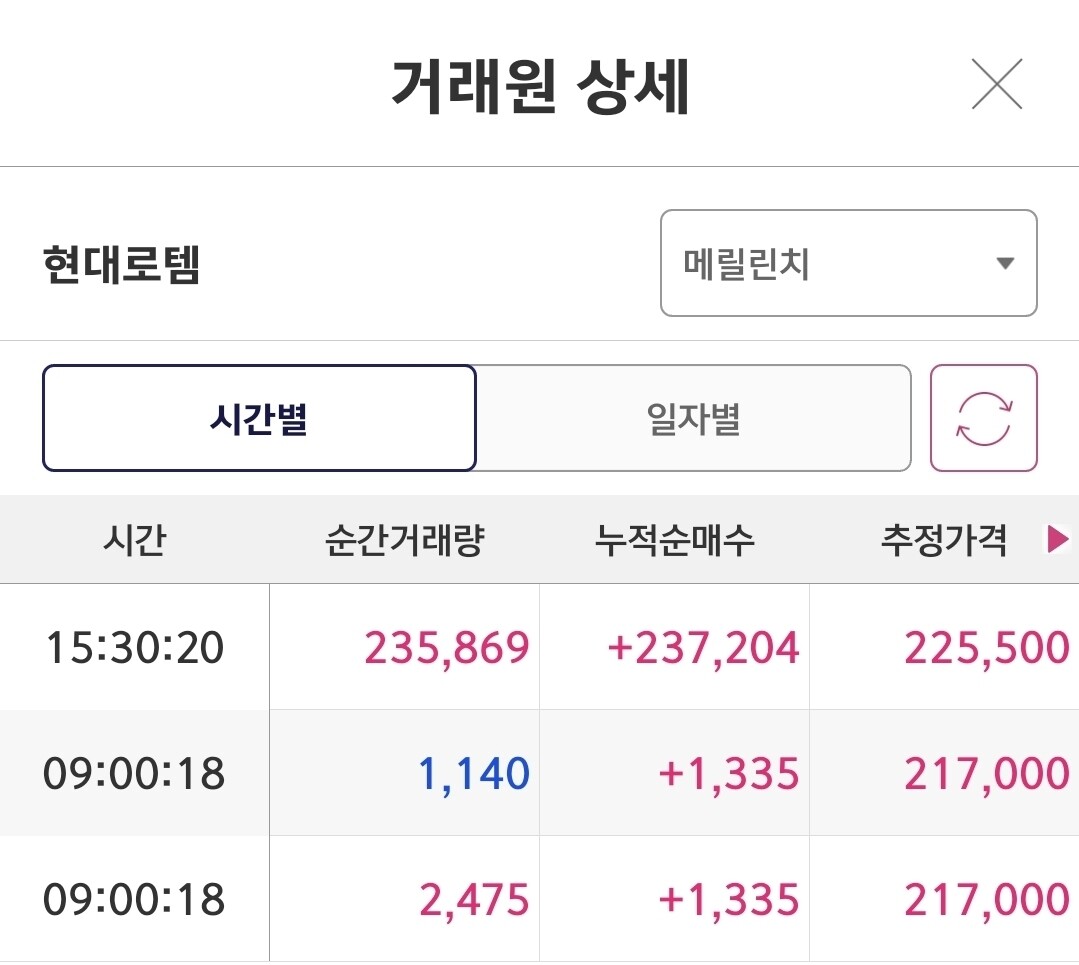1079x965 pixels.
Task: Click the 225,500 estimated price cell
Action: coord(986,648)
